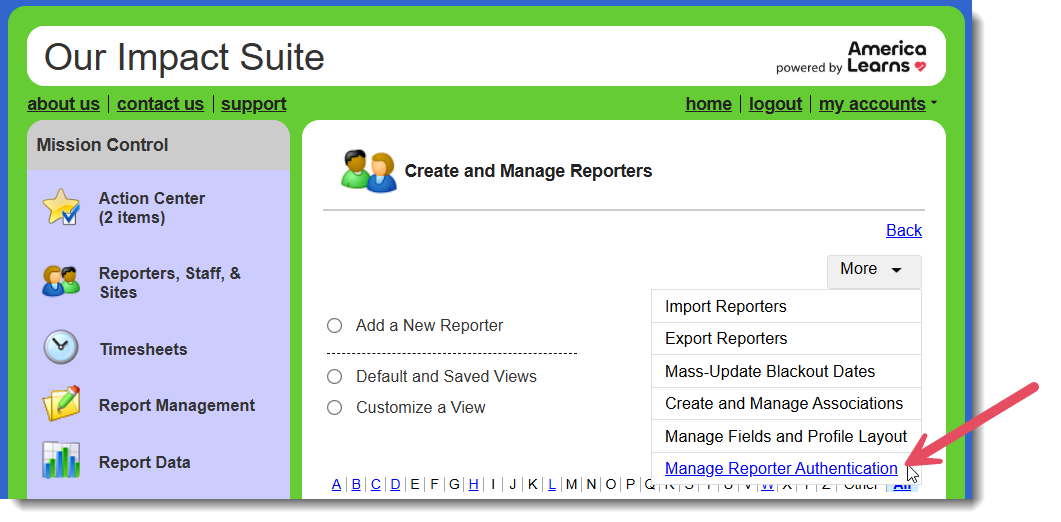
Task: Filter reporters by letter H
Action: click(474, 484)
